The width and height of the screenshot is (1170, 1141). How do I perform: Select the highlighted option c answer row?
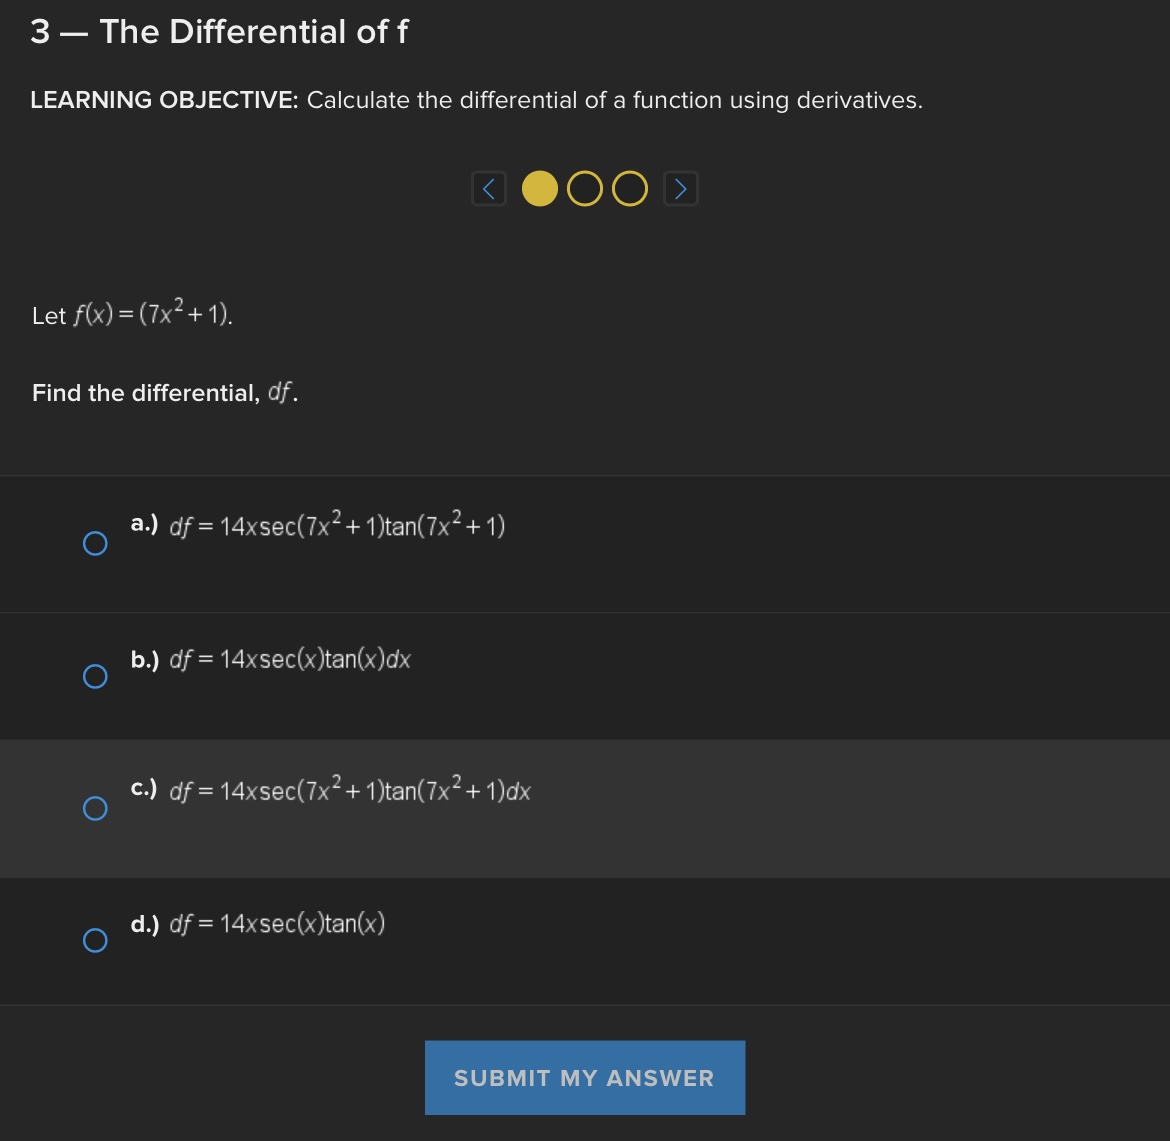95,808
